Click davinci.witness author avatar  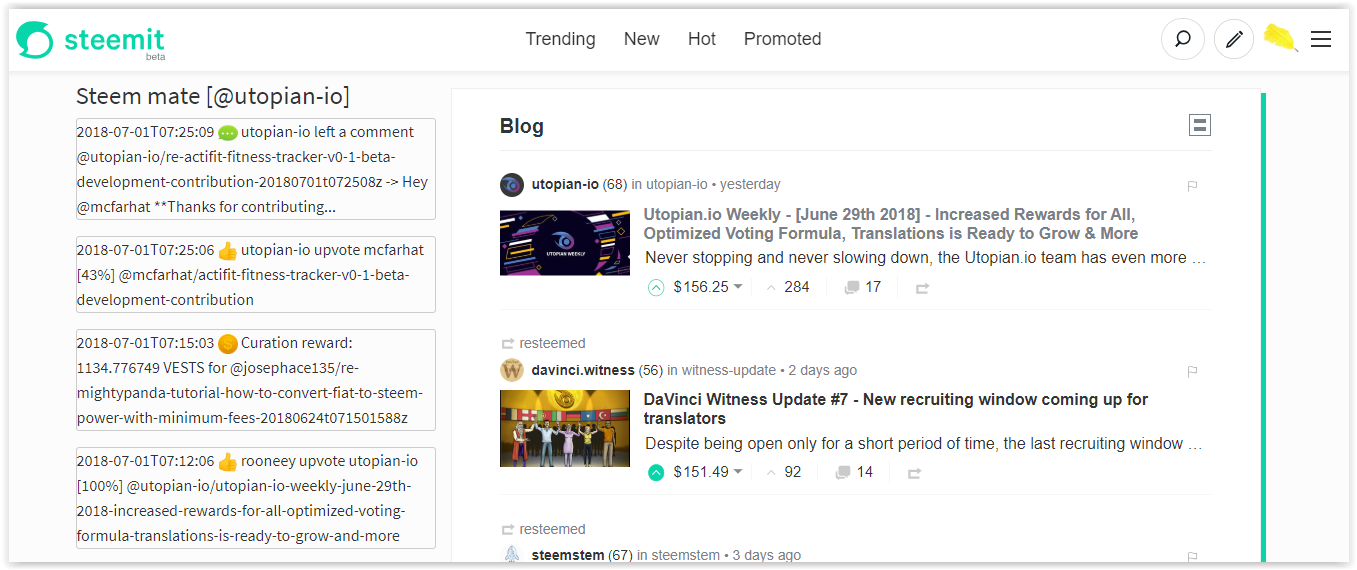click(x=512, y=370)
